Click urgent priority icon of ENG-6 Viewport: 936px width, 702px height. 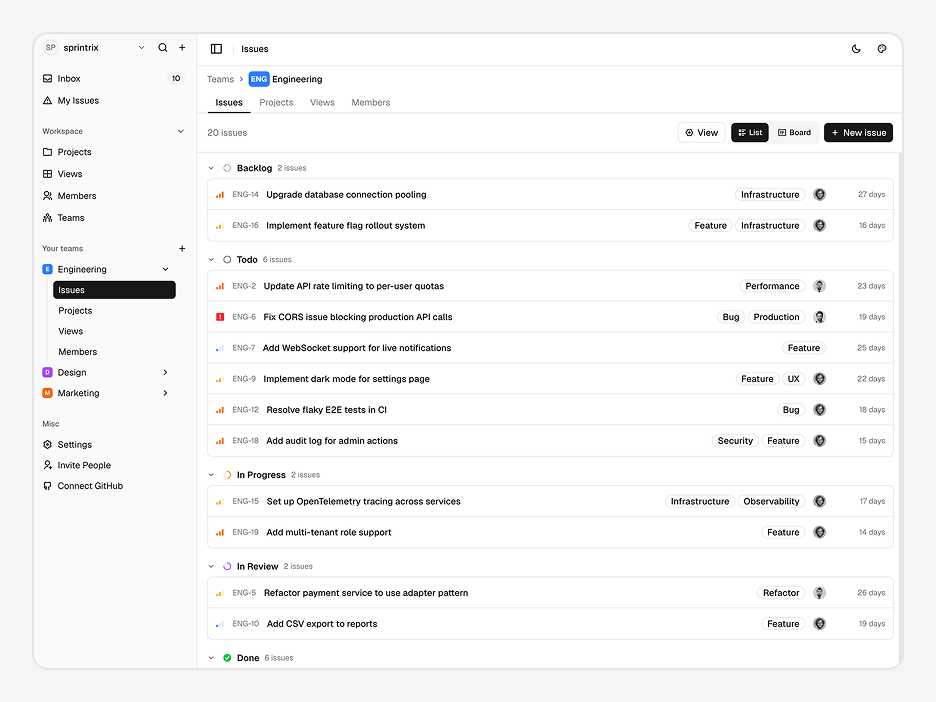pyautogui.click(x=220, y=317)
